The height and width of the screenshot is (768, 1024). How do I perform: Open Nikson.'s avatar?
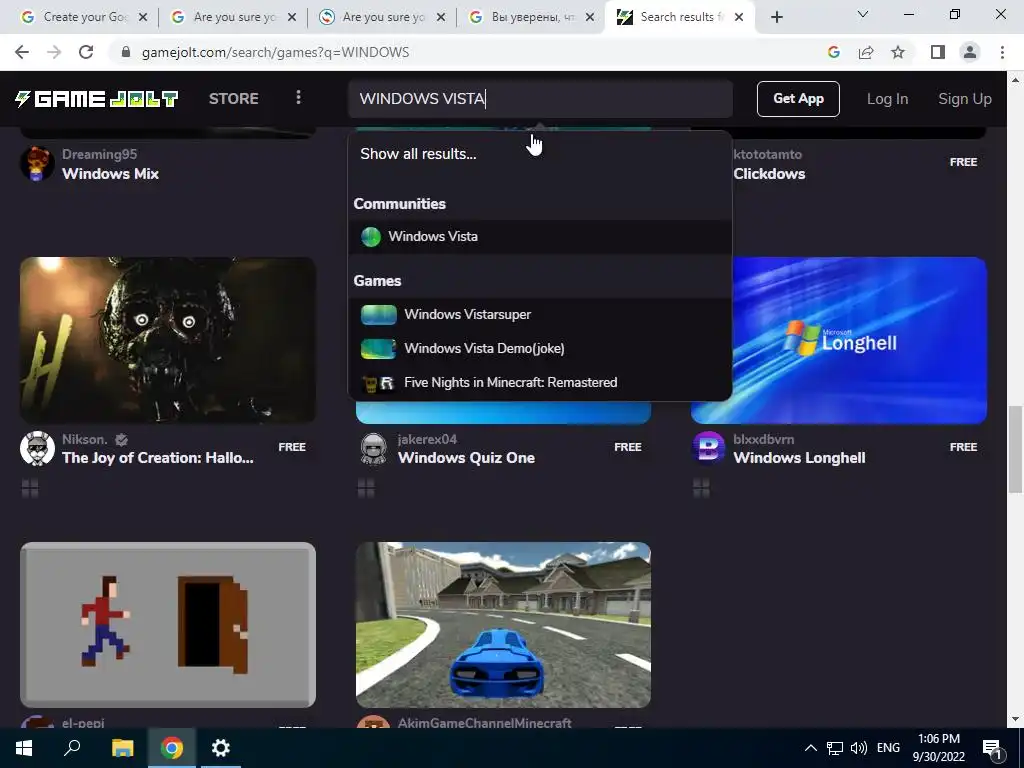[x=37, y=448]
